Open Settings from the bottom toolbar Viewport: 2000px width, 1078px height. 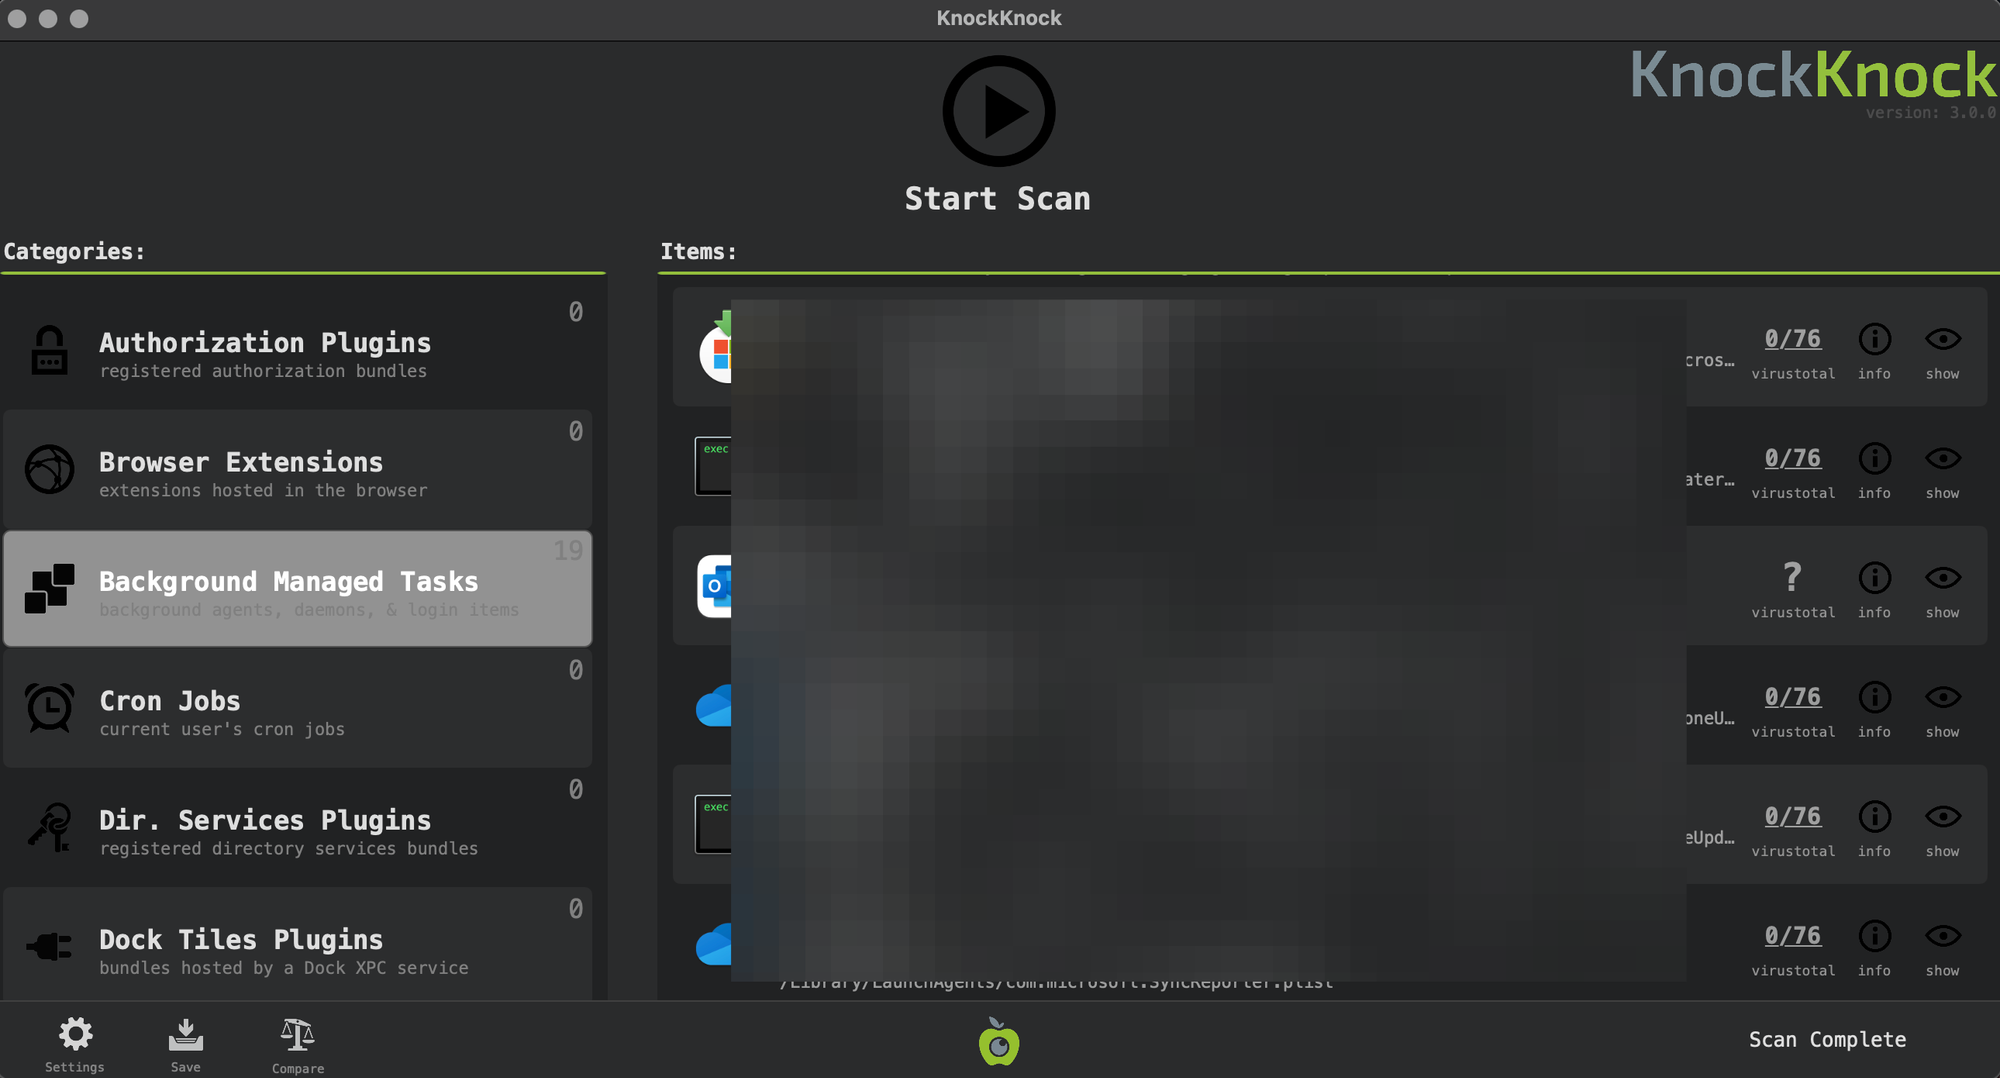click(75, 1044)
